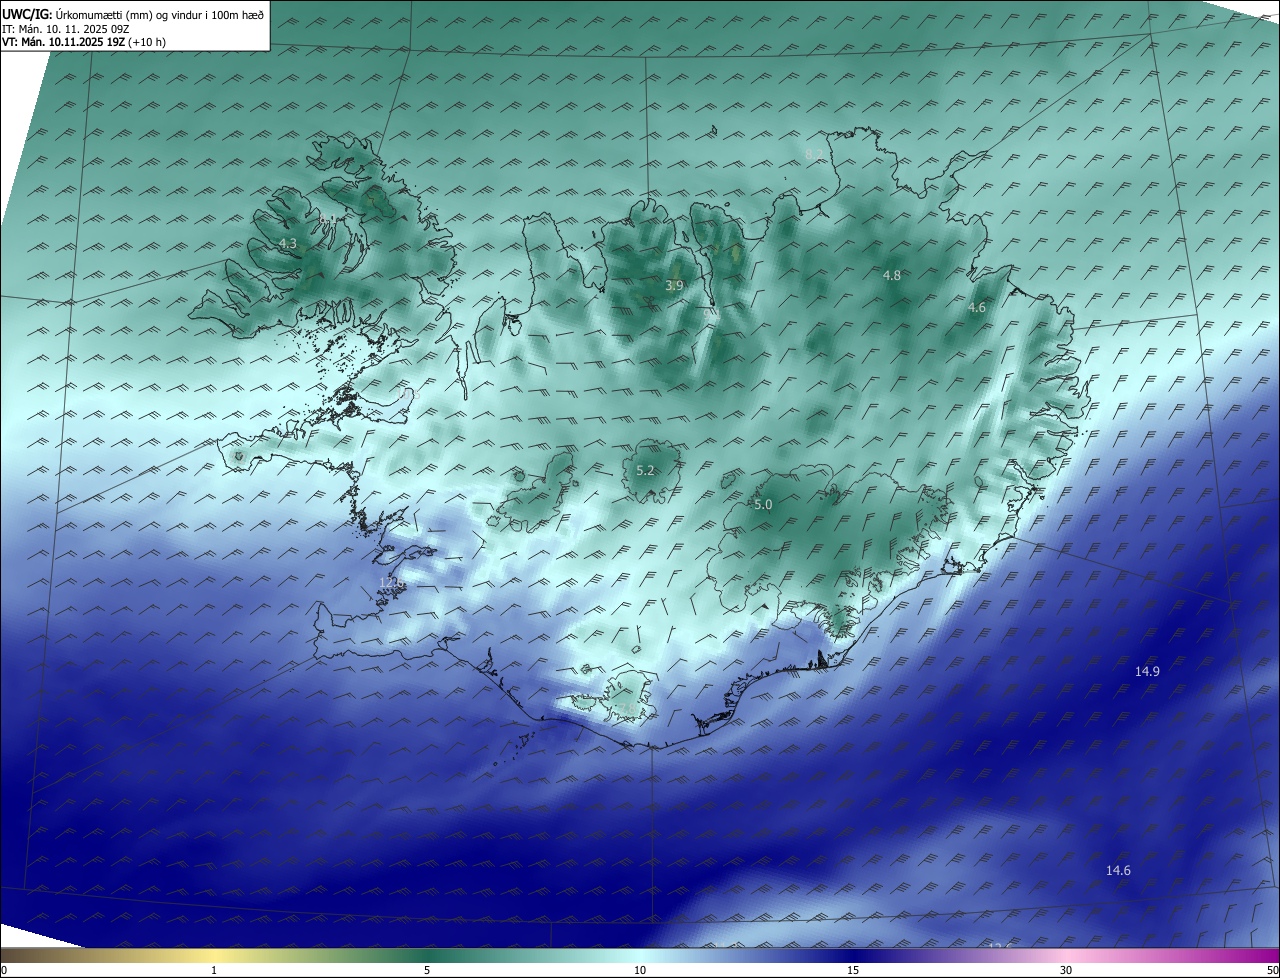1280x978 pixels.
Task: Click the 5.2 value on Hofsjökull glacier
Action: pyautogui.click(x=645, y=471)
